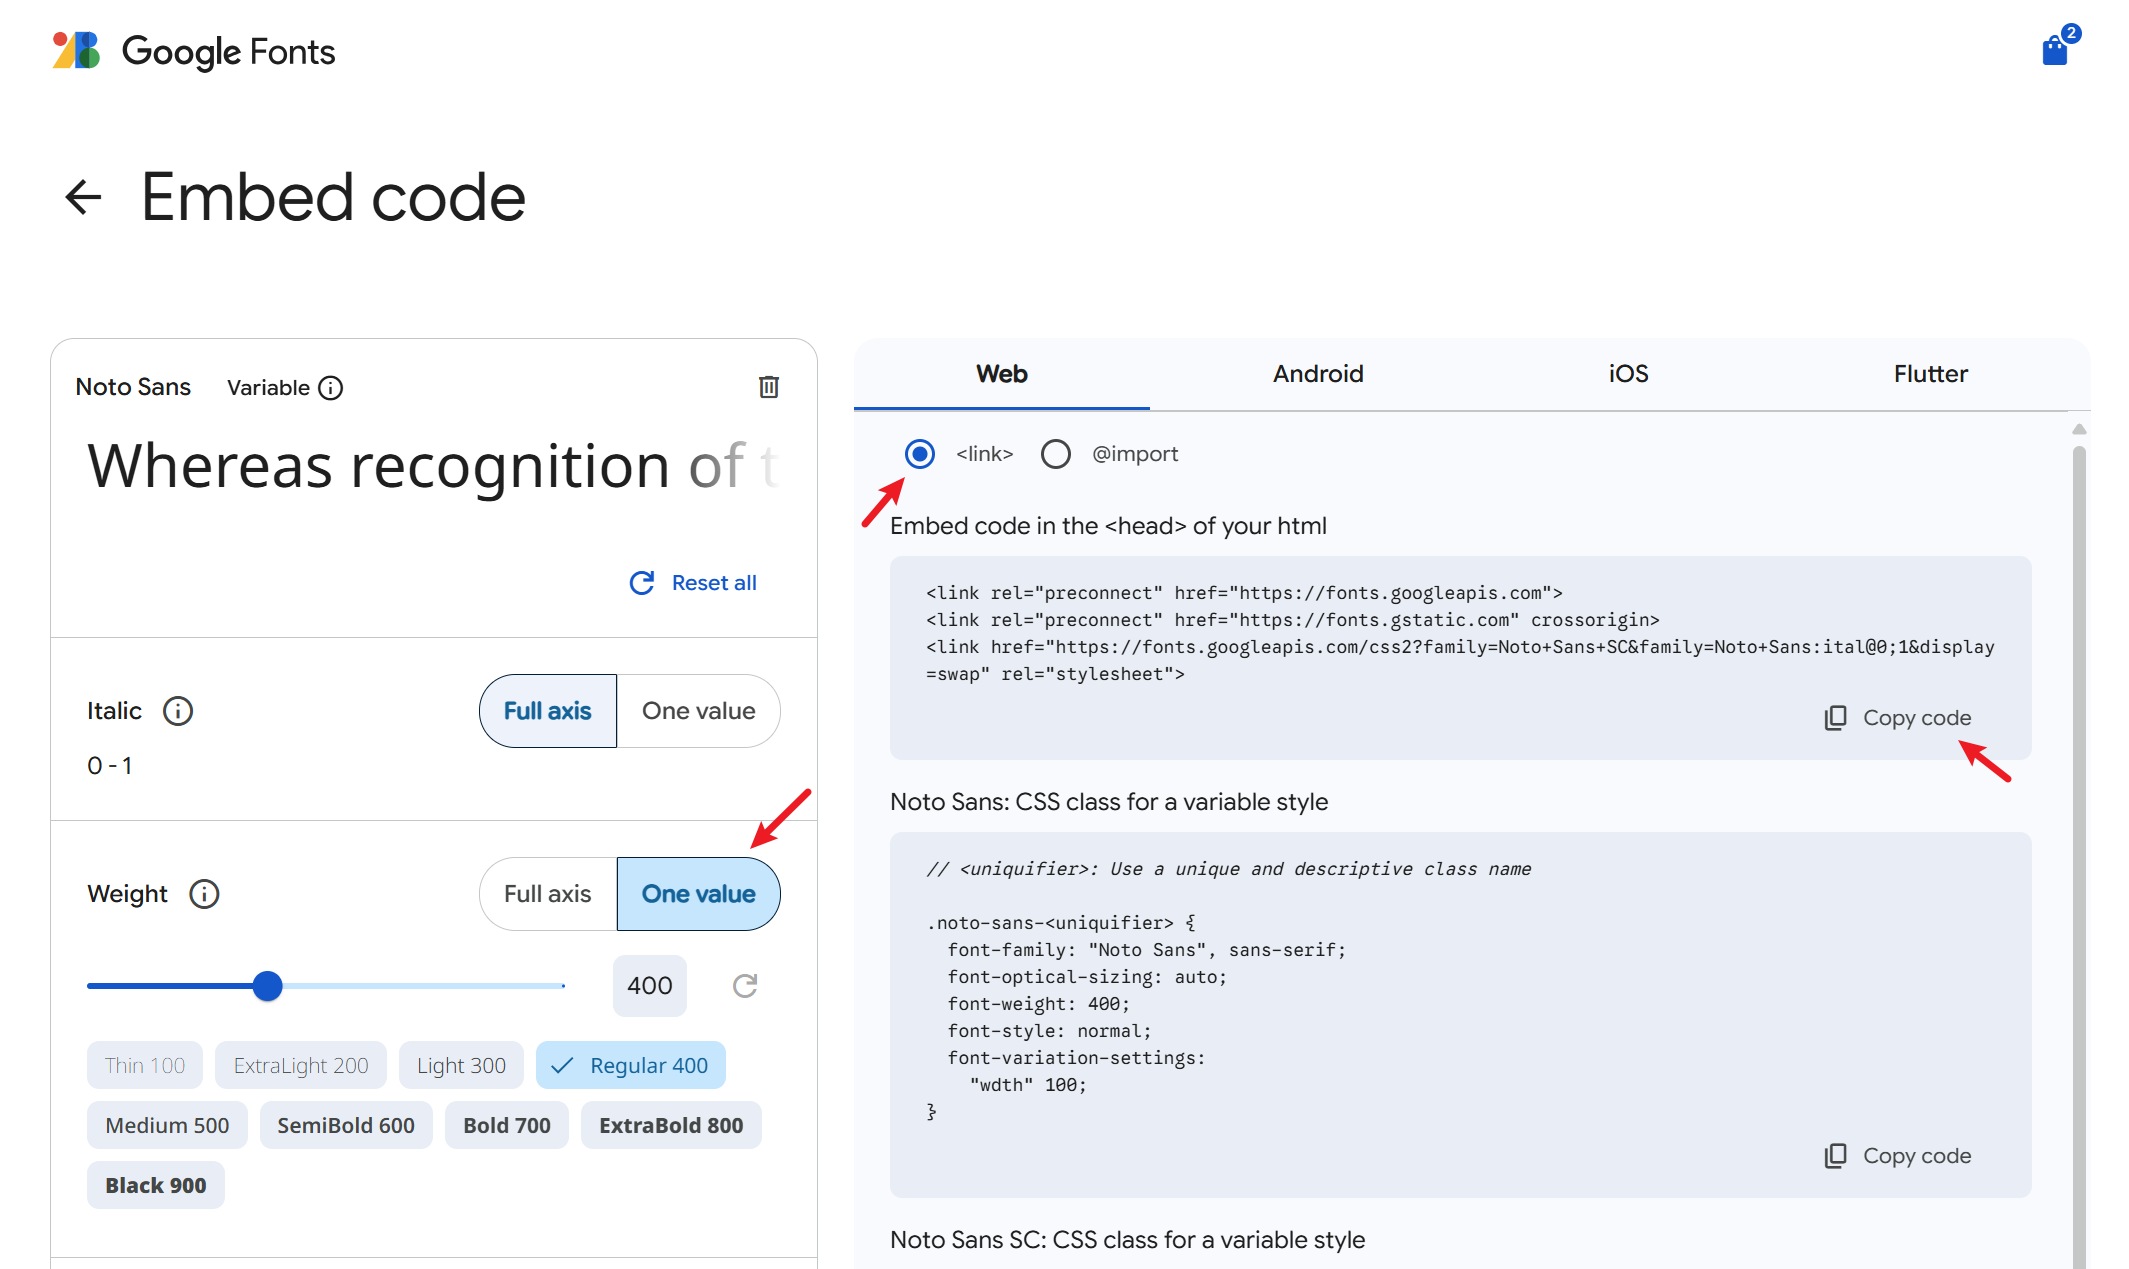Set Italic to One value
The width and height of the screenshot is (2129, 1269).
click(x=699, y=711)
